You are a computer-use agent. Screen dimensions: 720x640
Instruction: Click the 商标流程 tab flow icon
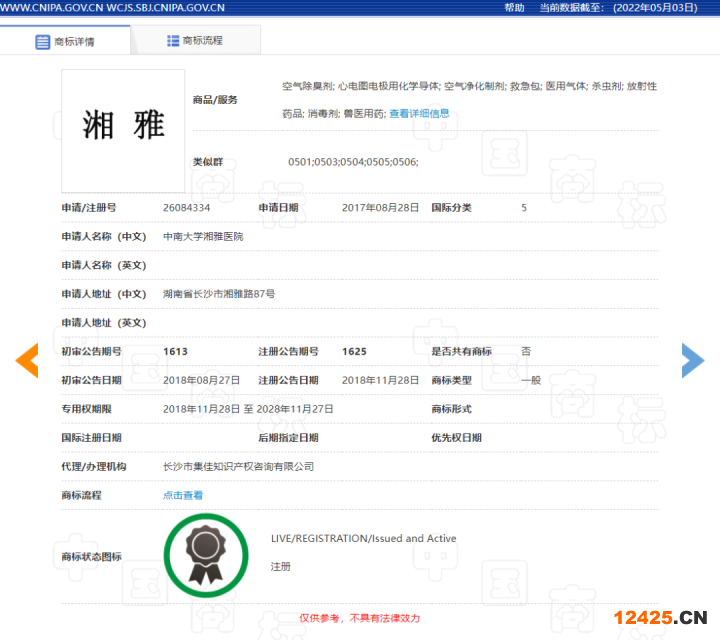pos(173,41)
